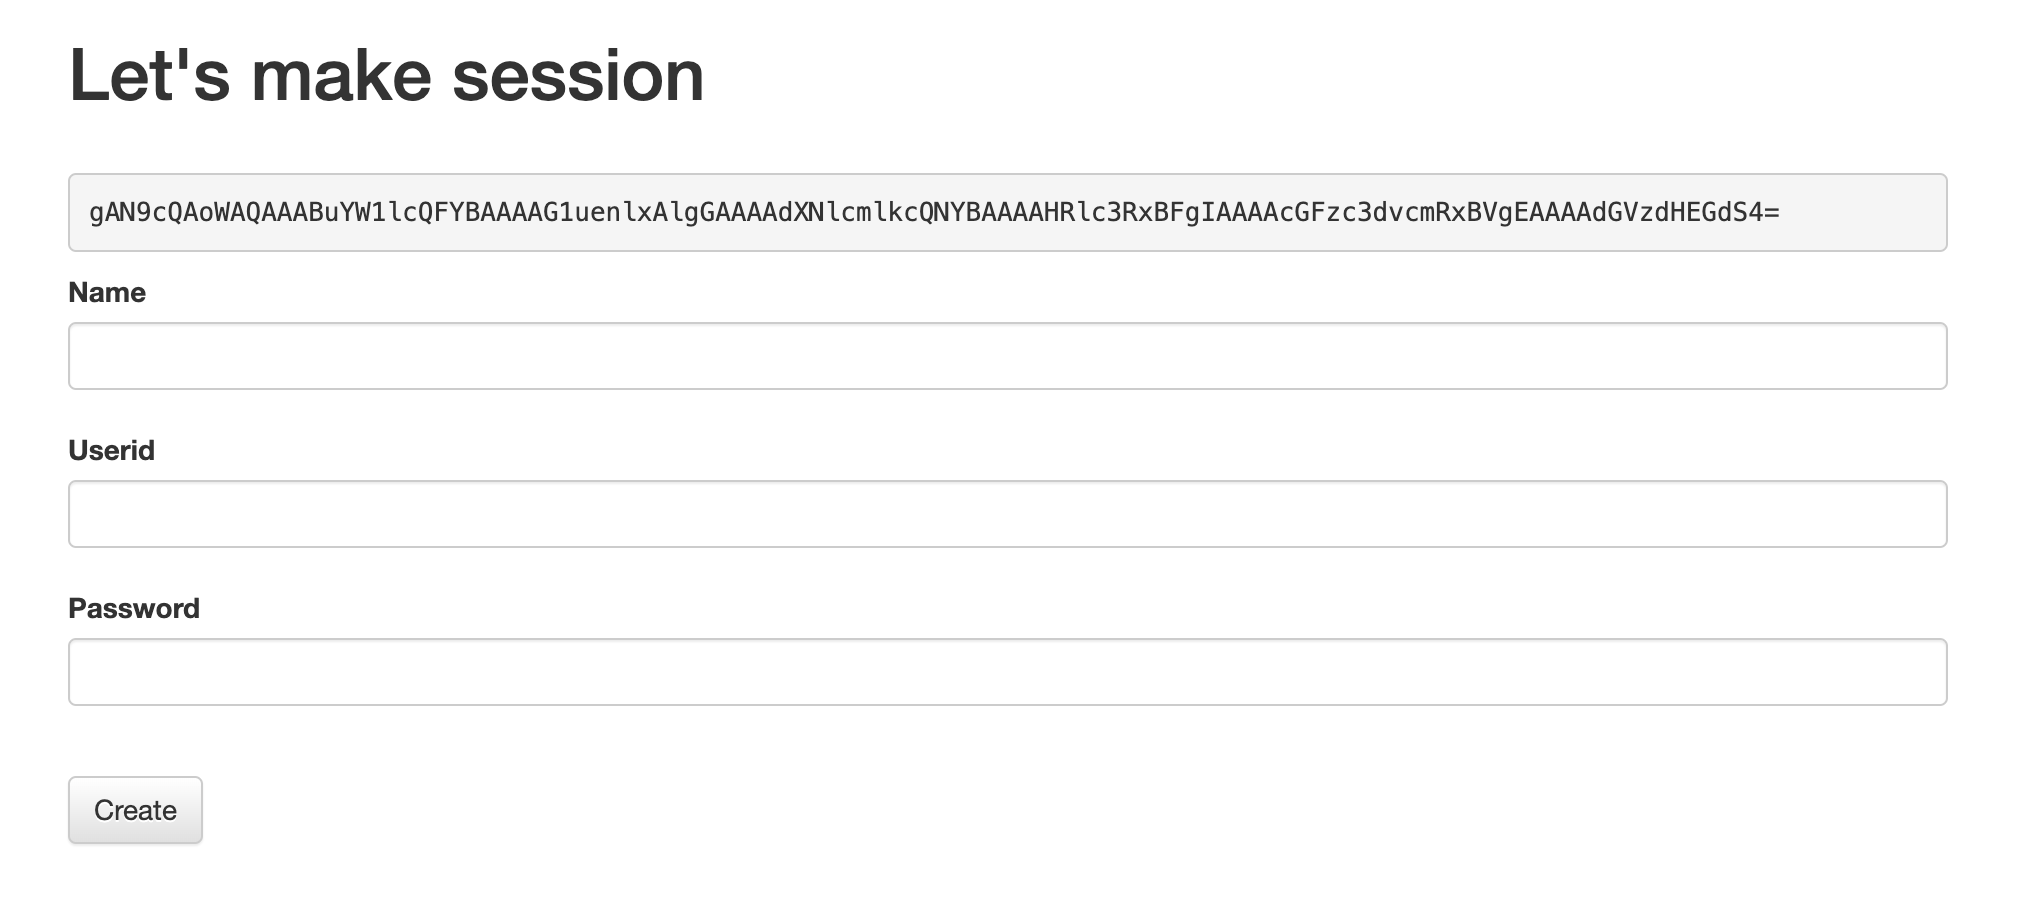Click the Password label
Screen dimensions: 2028x906
click(x=133, y=607)
